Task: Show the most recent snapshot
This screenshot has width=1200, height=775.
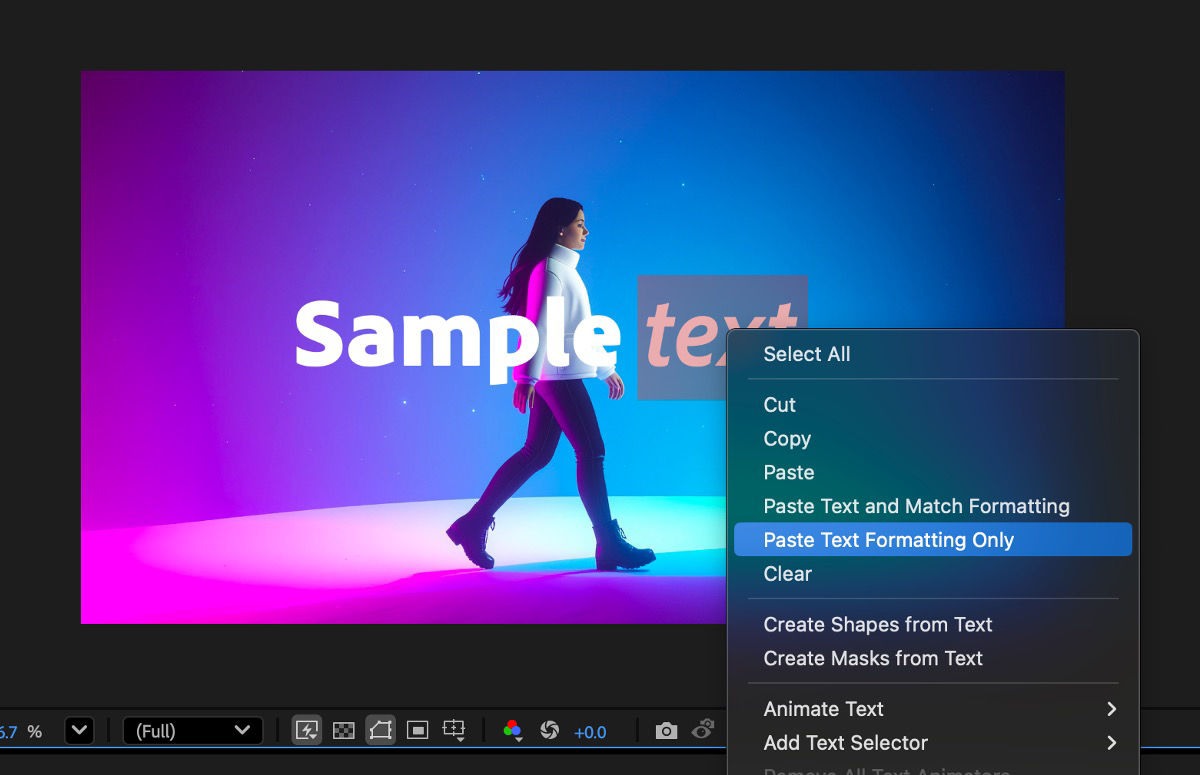Action: (704, 731)
